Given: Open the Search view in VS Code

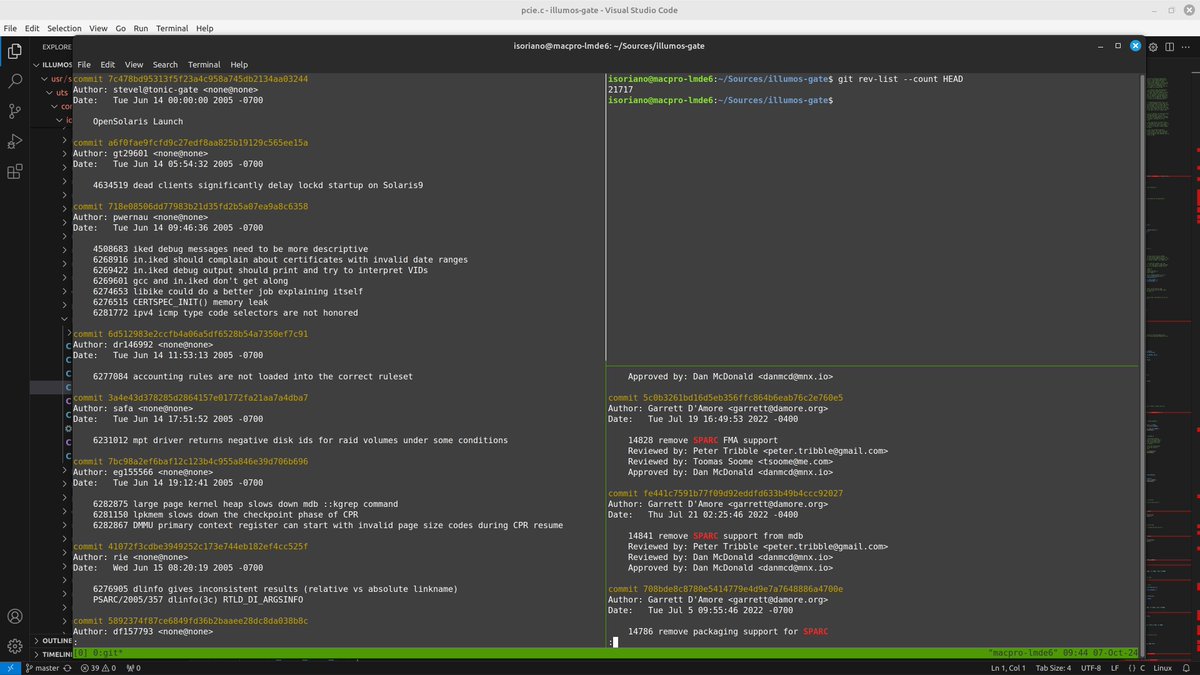Looking at the screenshot, I should point(15,81).
